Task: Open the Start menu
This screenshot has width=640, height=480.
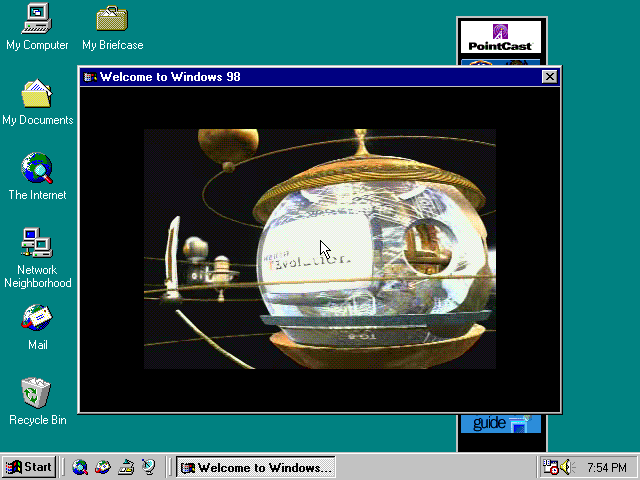Action: [29, 467]
